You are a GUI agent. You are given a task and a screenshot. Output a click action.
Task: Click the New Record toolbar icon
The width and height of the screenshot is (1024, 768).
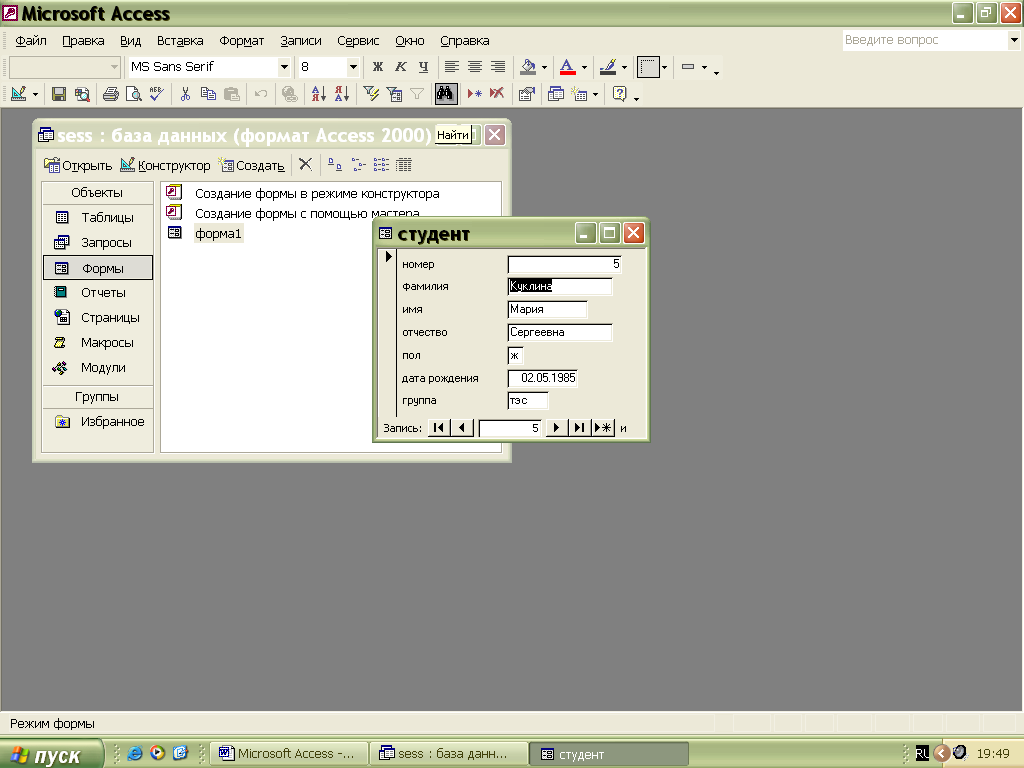(474, 95)
